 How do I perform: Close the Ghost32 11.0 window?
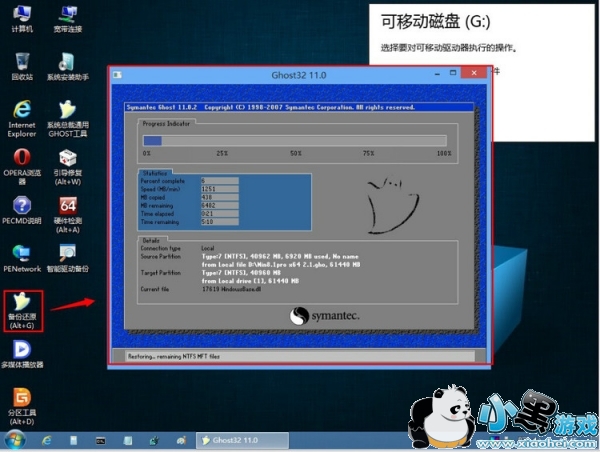pyautogui.click(x=474, y=73)
